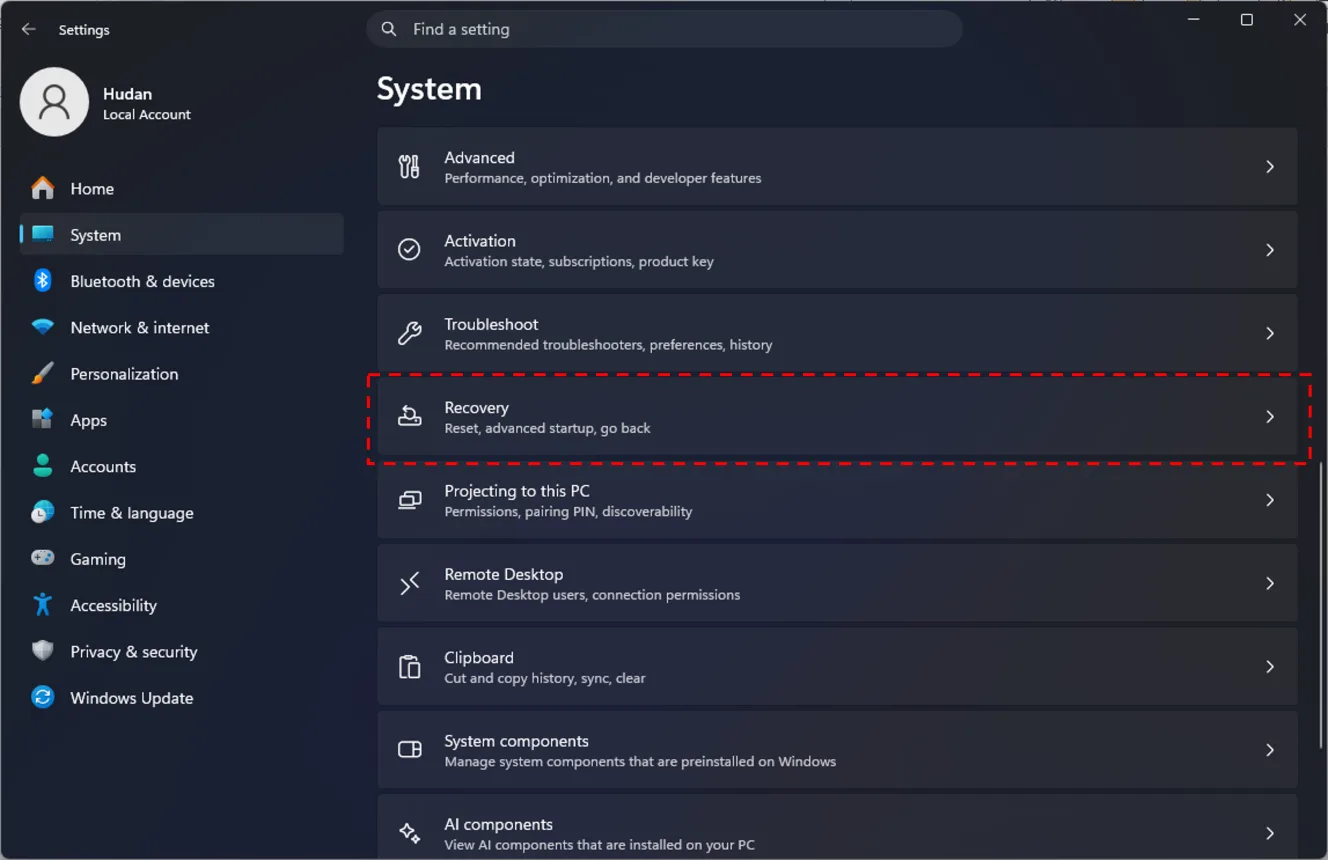Click 'Performance, optimization, and developer features' text

[x=603, y=178]
